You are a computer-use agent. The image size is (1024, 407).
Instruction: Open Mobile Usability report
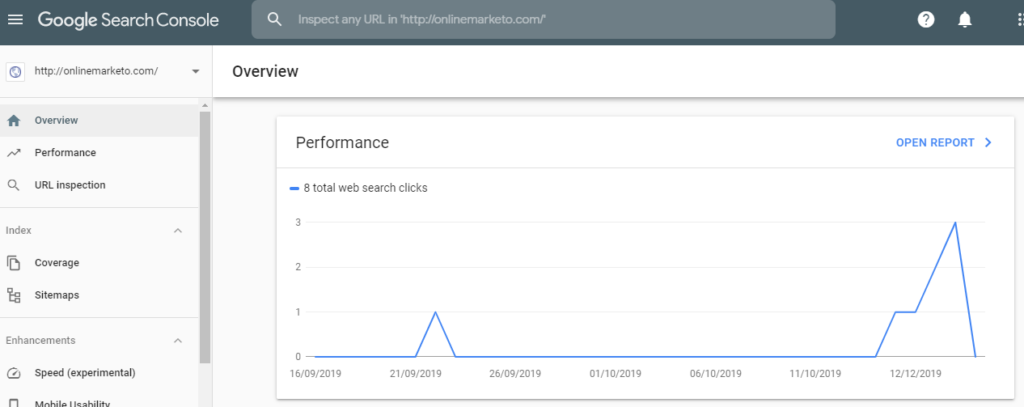(x=72, y=403)
